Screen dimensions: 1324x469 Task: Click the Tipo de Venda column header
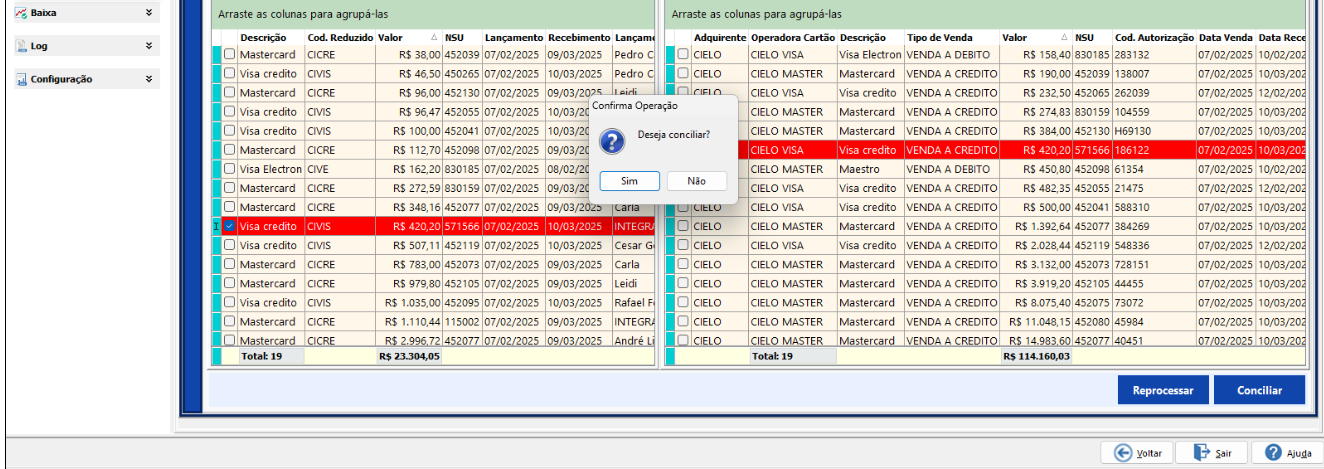951,37
